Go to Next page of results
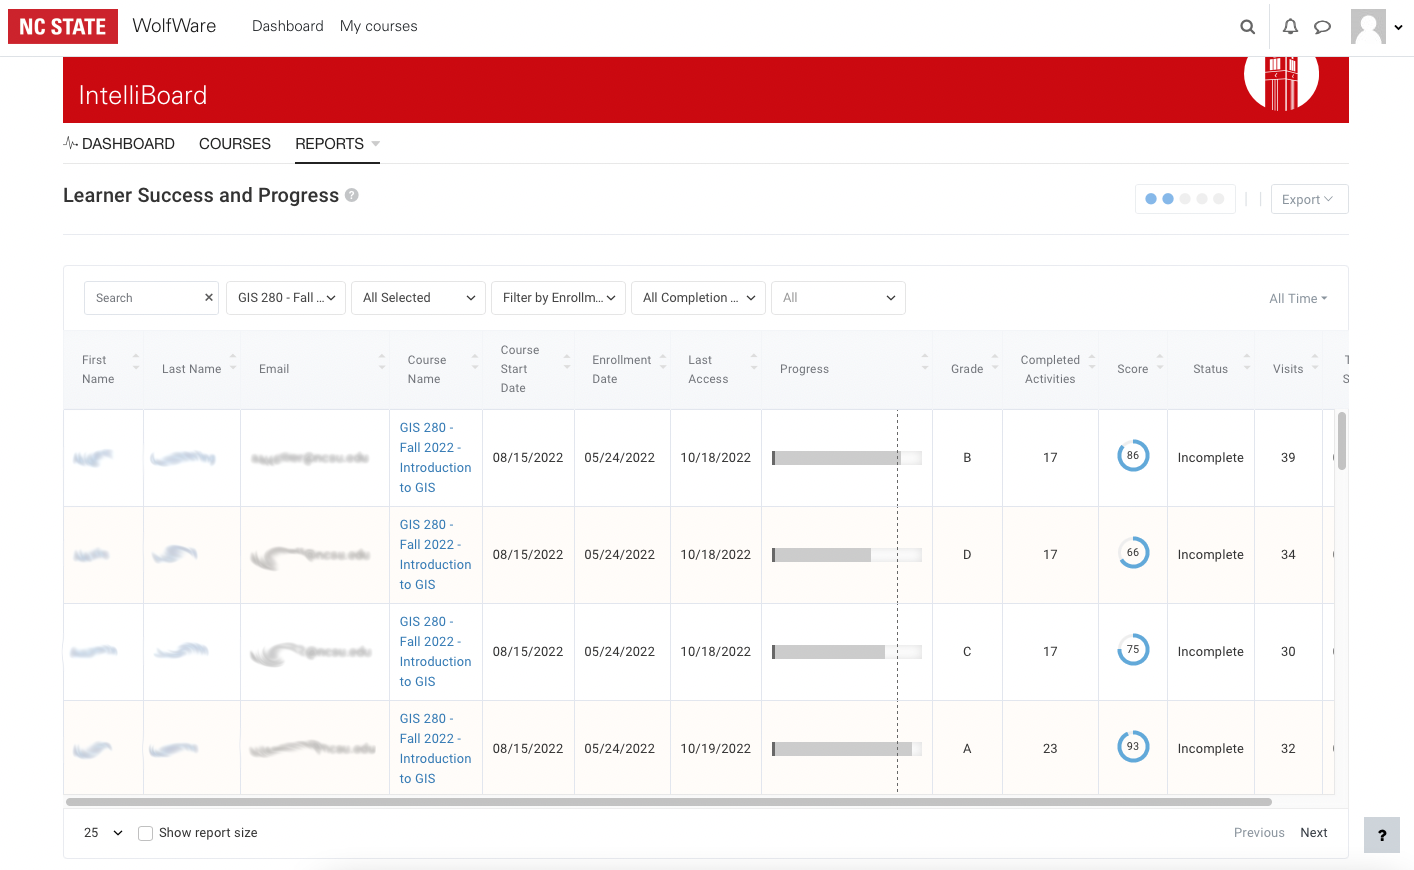This screenshot has height=870, width=1414. pos(1313,833)
